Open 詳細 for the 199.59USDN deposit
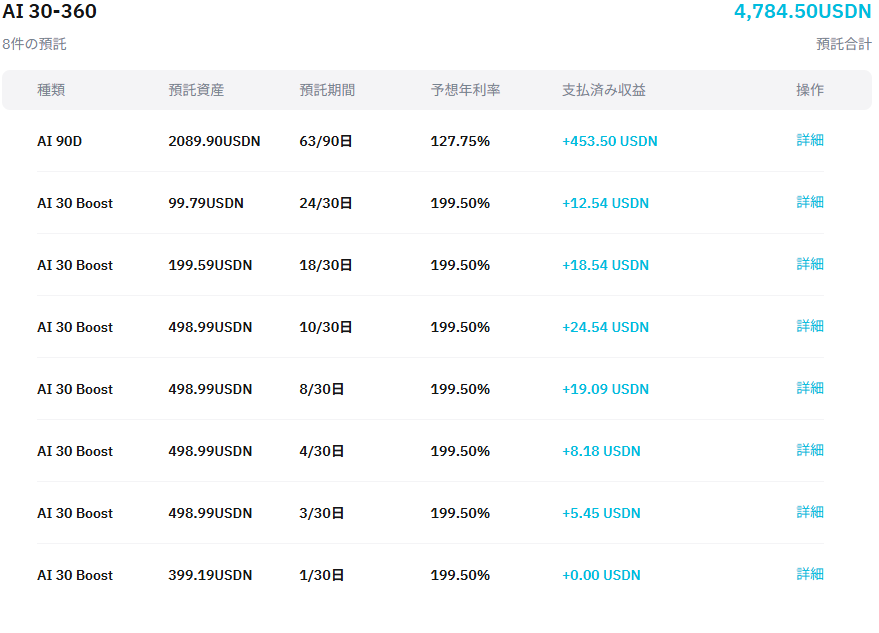879x633 pixels. (x=810, y=264)
